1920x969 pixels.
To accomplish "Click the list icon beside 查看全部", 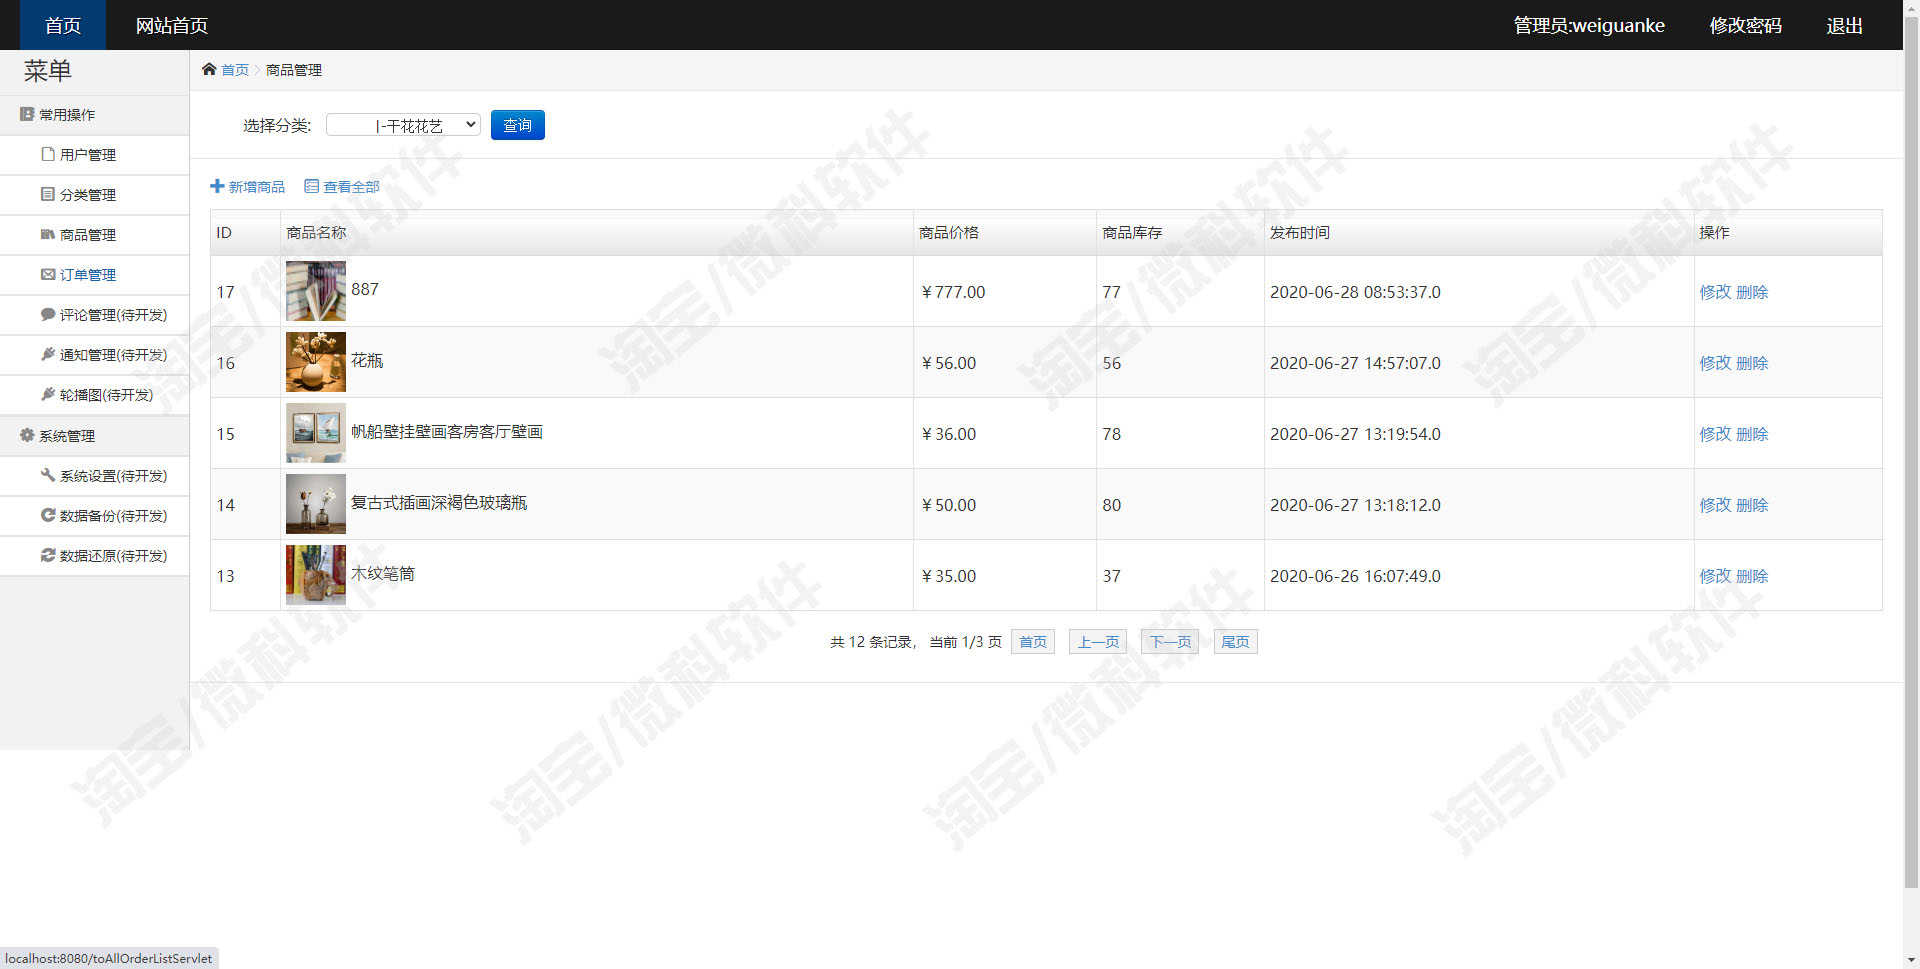I will tap(311, 186).
